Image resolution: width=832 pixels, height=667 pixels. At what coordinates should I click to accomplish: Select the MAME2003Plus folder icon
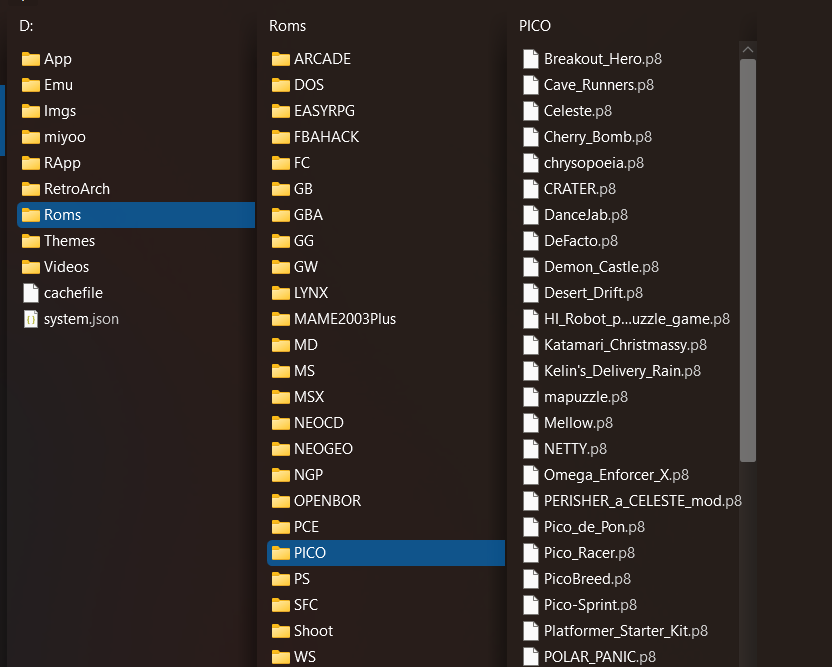click(281, 319)
